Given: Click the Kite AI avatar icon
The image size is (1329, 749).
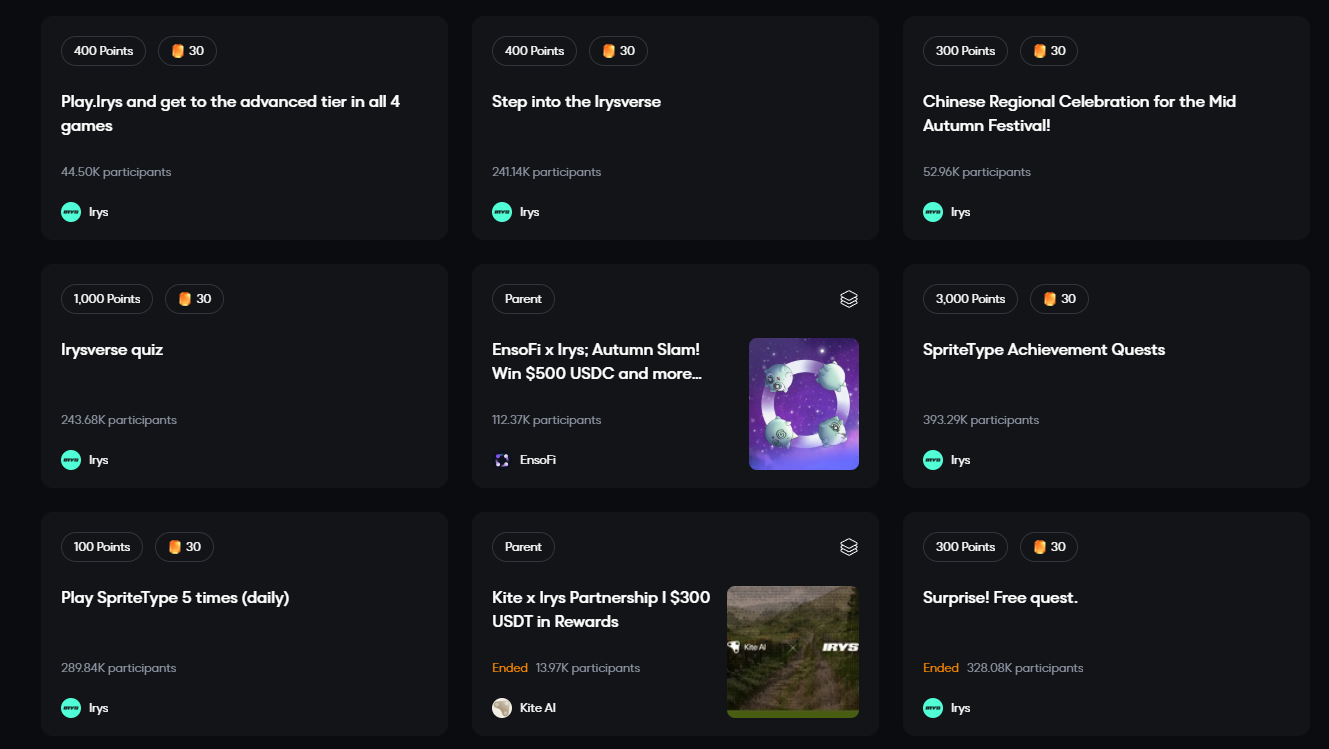Looking at the screenshot, I should click(502, 708).
